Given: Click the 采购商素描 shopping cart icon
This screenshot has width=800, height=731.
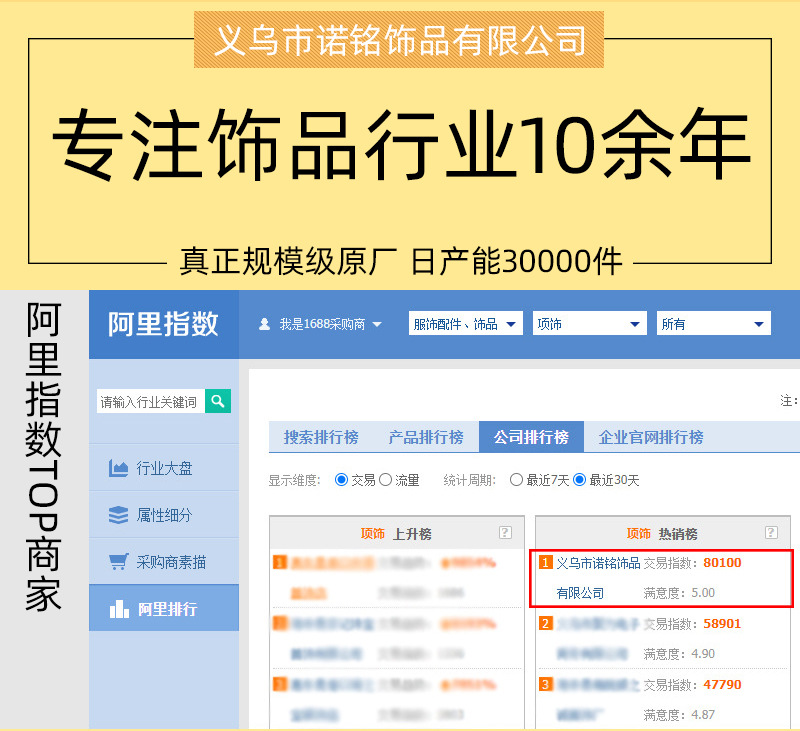Looking at the screenshot, I should pyautogui.click(x=118, y=562).
